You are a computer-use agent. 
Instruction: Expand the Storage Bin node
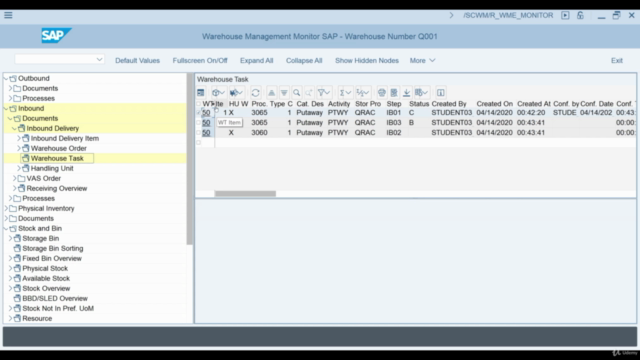11,238
